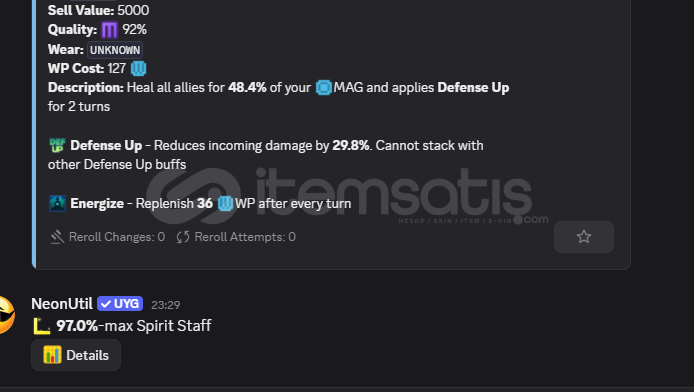Click the 23:29 message timestamp
This screenshot has height=392, width=694.
tap(166, 305)
